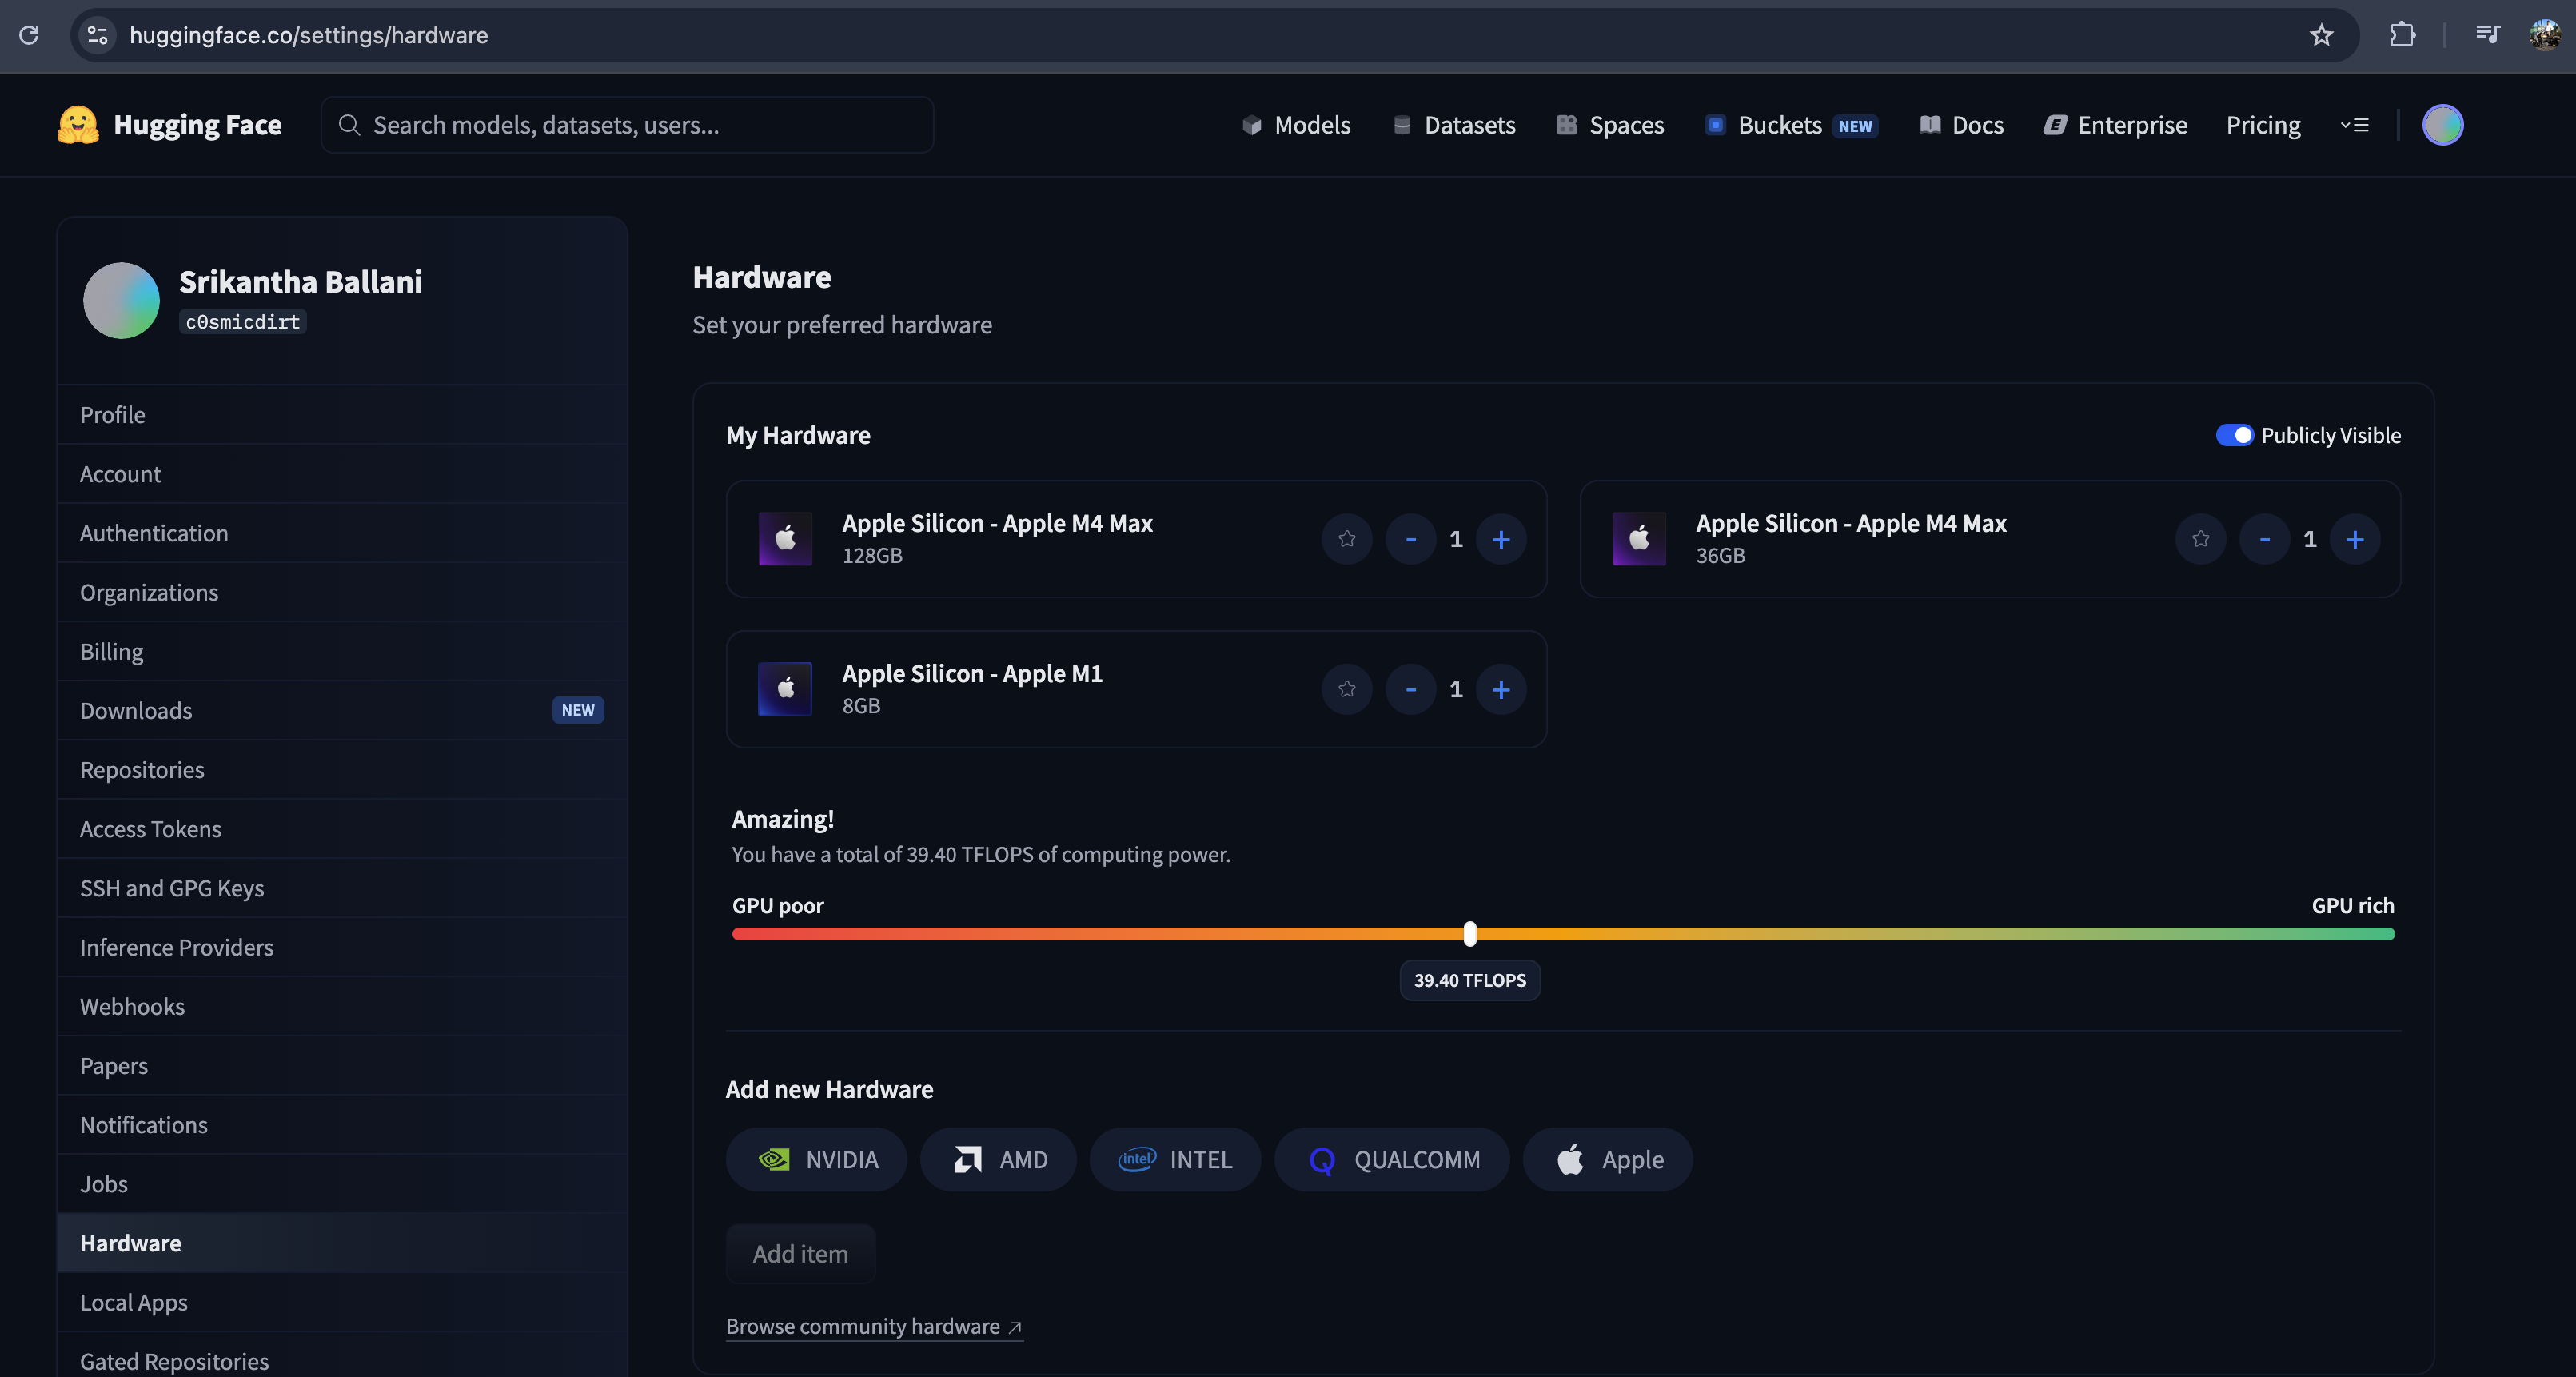
Task: Open Browse community hardware link
Action: 874,1326
